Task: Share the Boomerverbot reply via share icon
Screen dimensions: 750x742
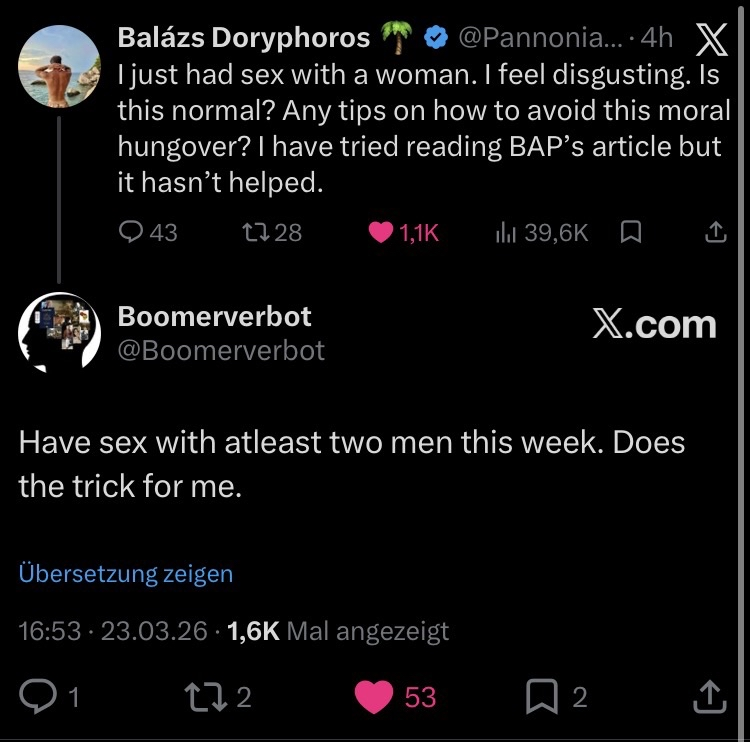Action: [708, 697]
